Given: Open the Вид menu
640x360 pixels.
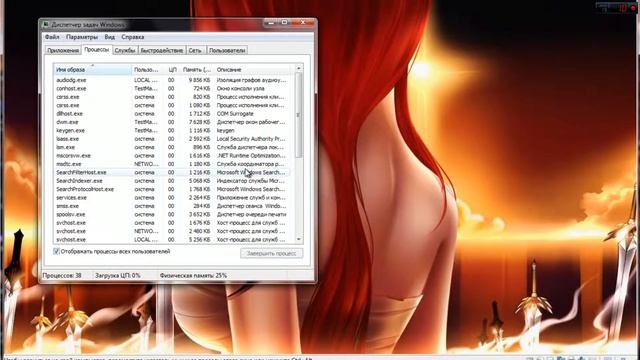Looking at the screenshot, I should pyautogui.click(x=109, y=37).
